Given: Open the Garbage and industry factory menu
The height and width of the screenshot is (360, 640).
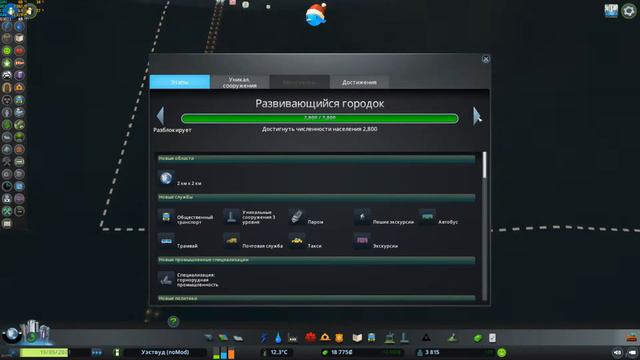Looking at the screenshot, I should (x=293, y=338).
